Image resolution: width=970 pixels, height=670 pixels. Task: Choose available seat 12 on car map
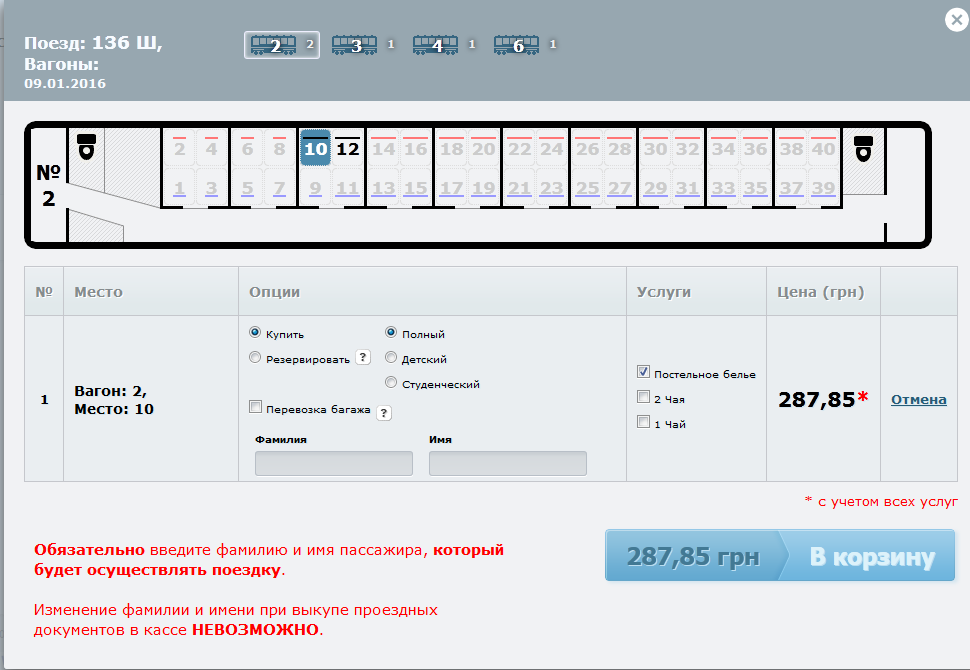[x=347, y=149]
